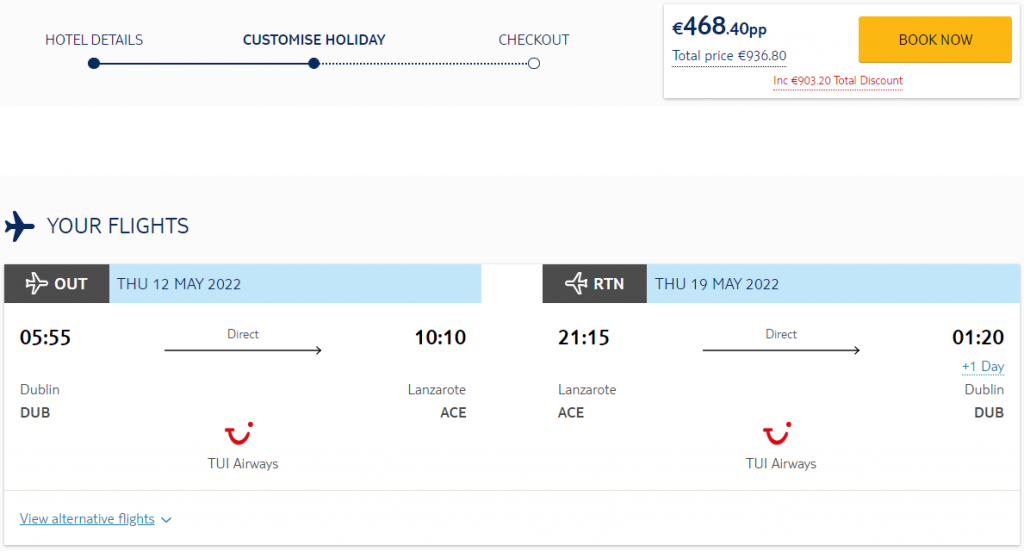Screen dimensions: 1024x551
Task: Go to the Checkout step
Action: [534, 40]
